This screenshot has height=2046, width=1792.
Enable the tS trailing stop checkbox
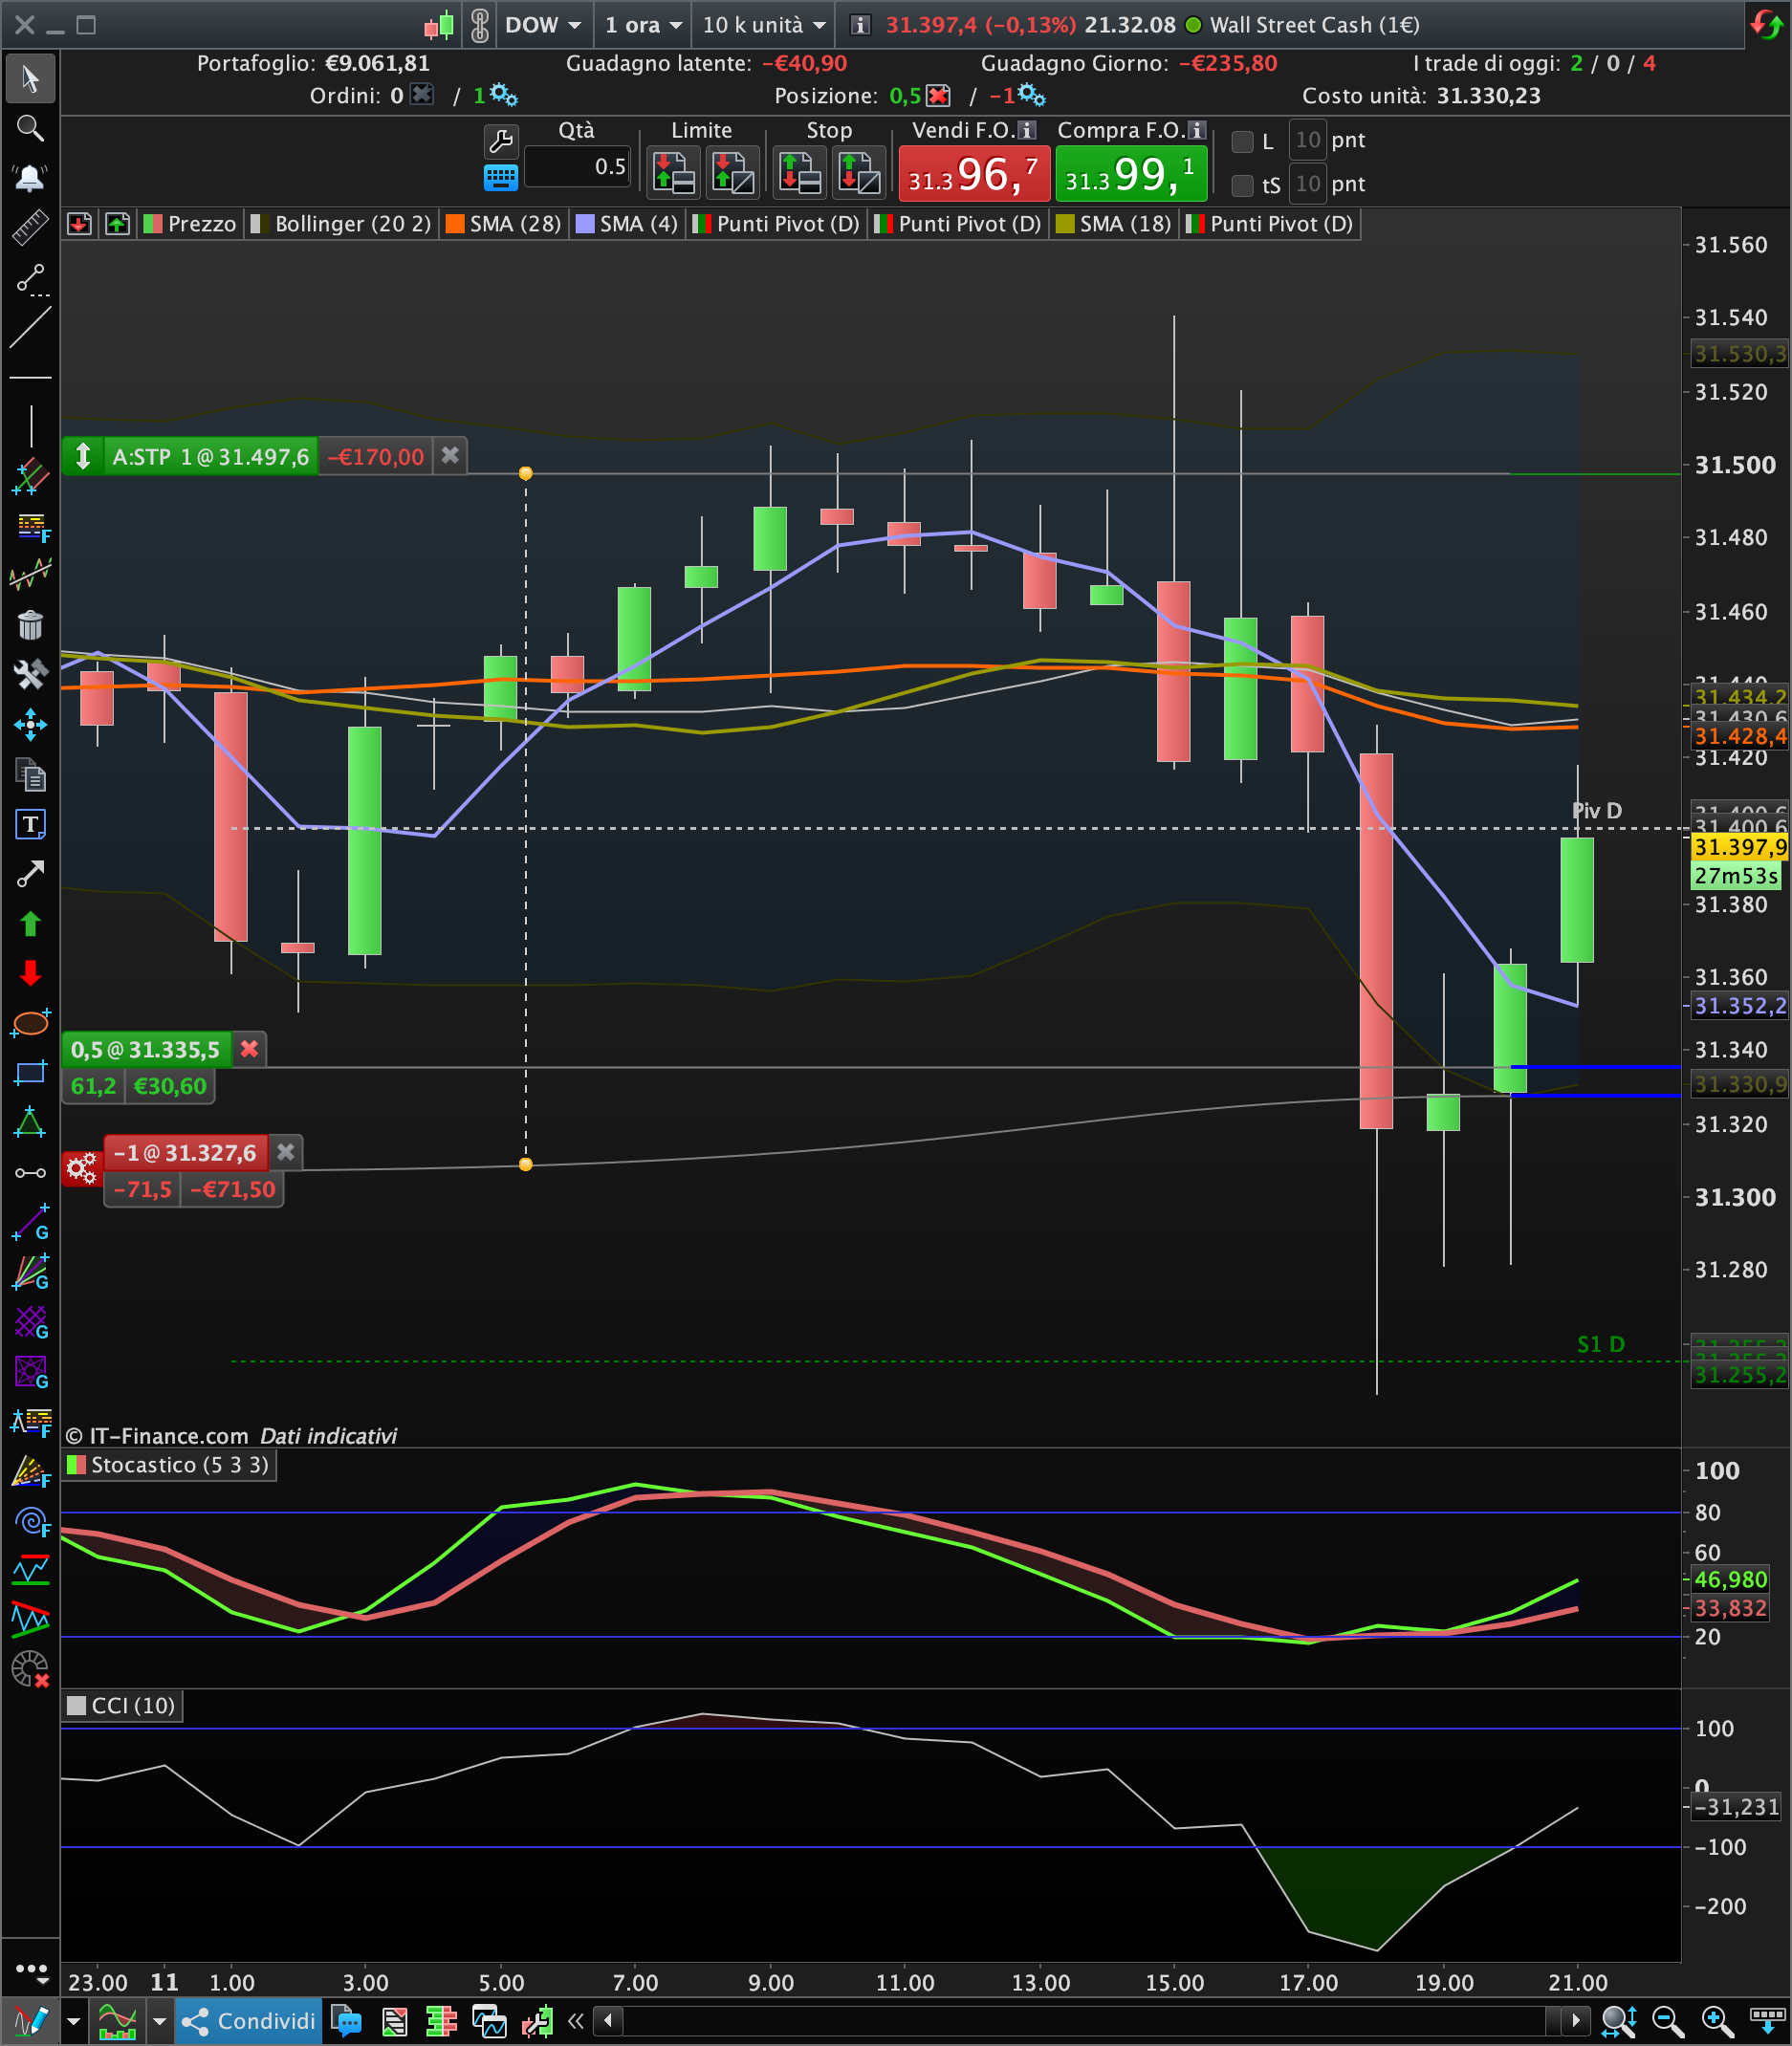(x=1242, y=185)
